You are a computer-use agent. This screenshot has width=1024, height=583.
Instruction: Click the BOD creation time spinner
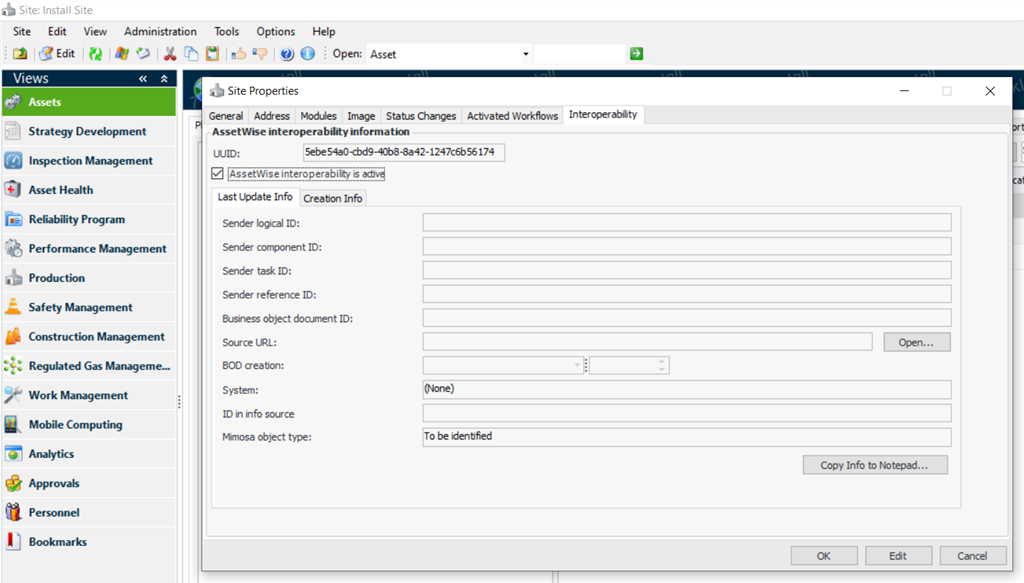(662, 365)
